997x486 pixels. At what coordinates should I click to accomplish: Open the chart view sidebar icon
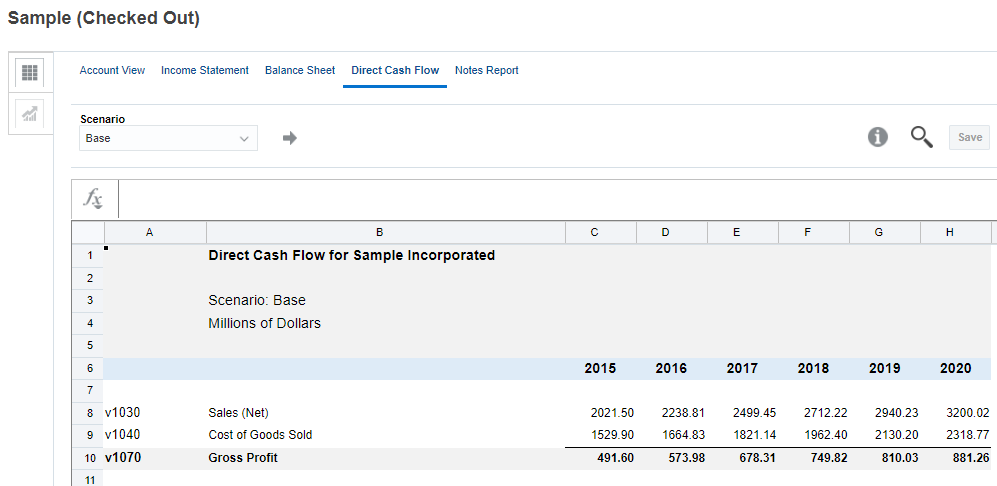click(29, 114)
